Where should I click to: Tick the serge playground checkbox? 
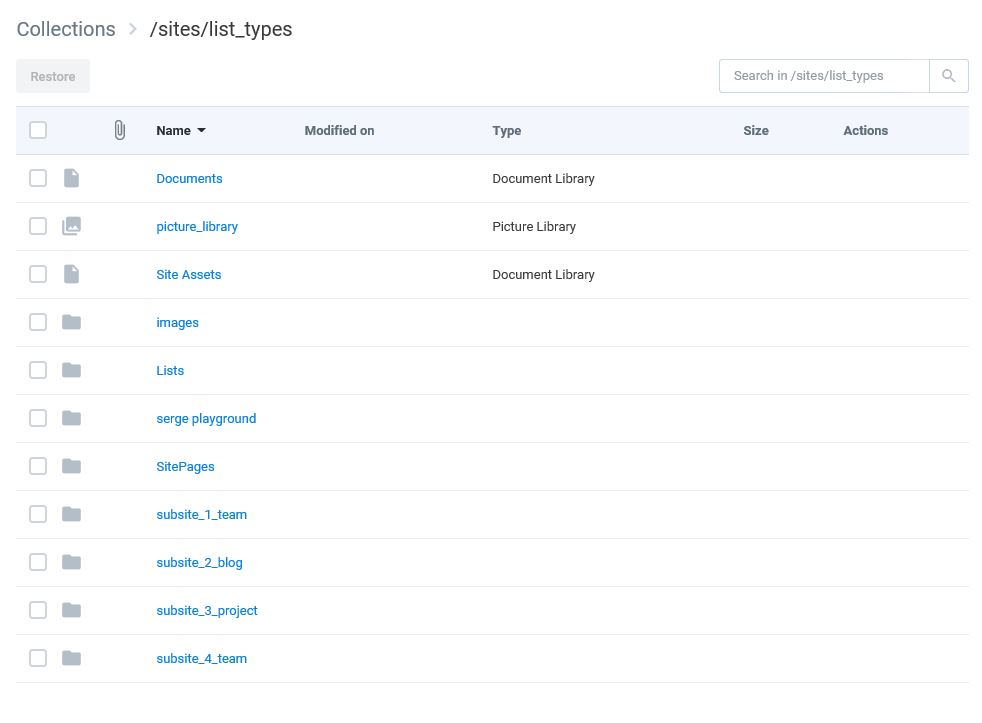click(x=38, y=418)
